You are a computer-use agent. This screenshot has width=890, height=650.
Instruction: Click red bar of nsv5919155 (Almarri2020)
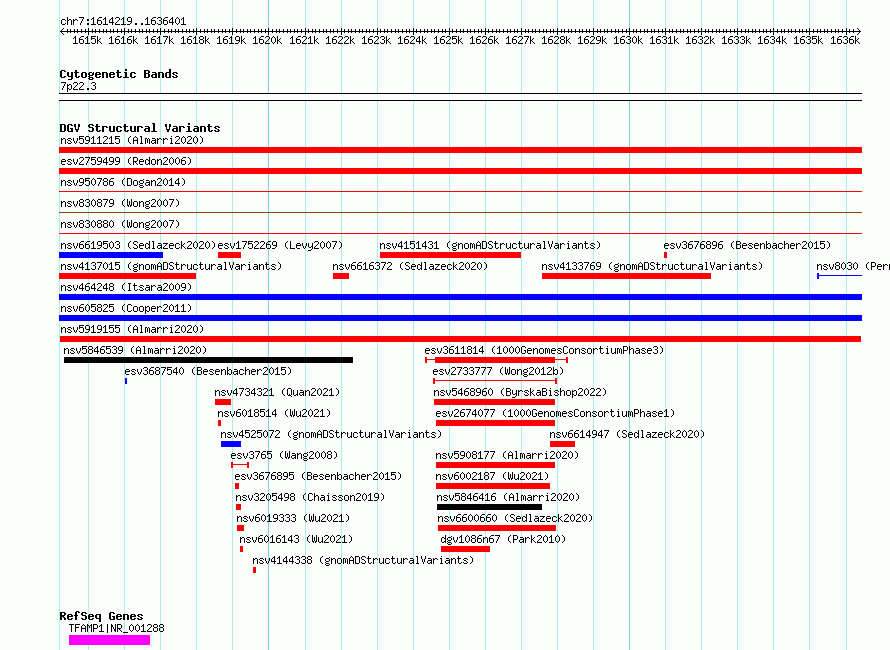coord(460,339)
